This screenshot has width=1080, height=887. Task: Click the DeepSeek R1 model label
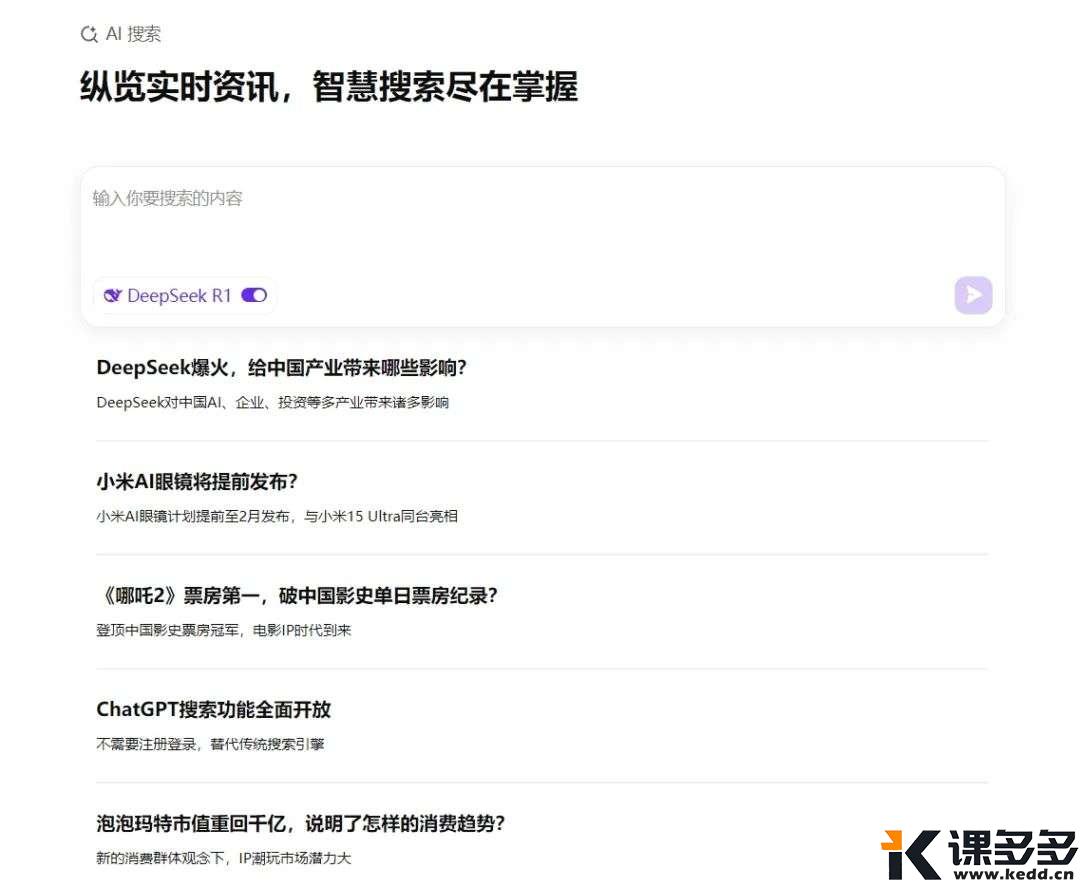click(x=179, y=295)
